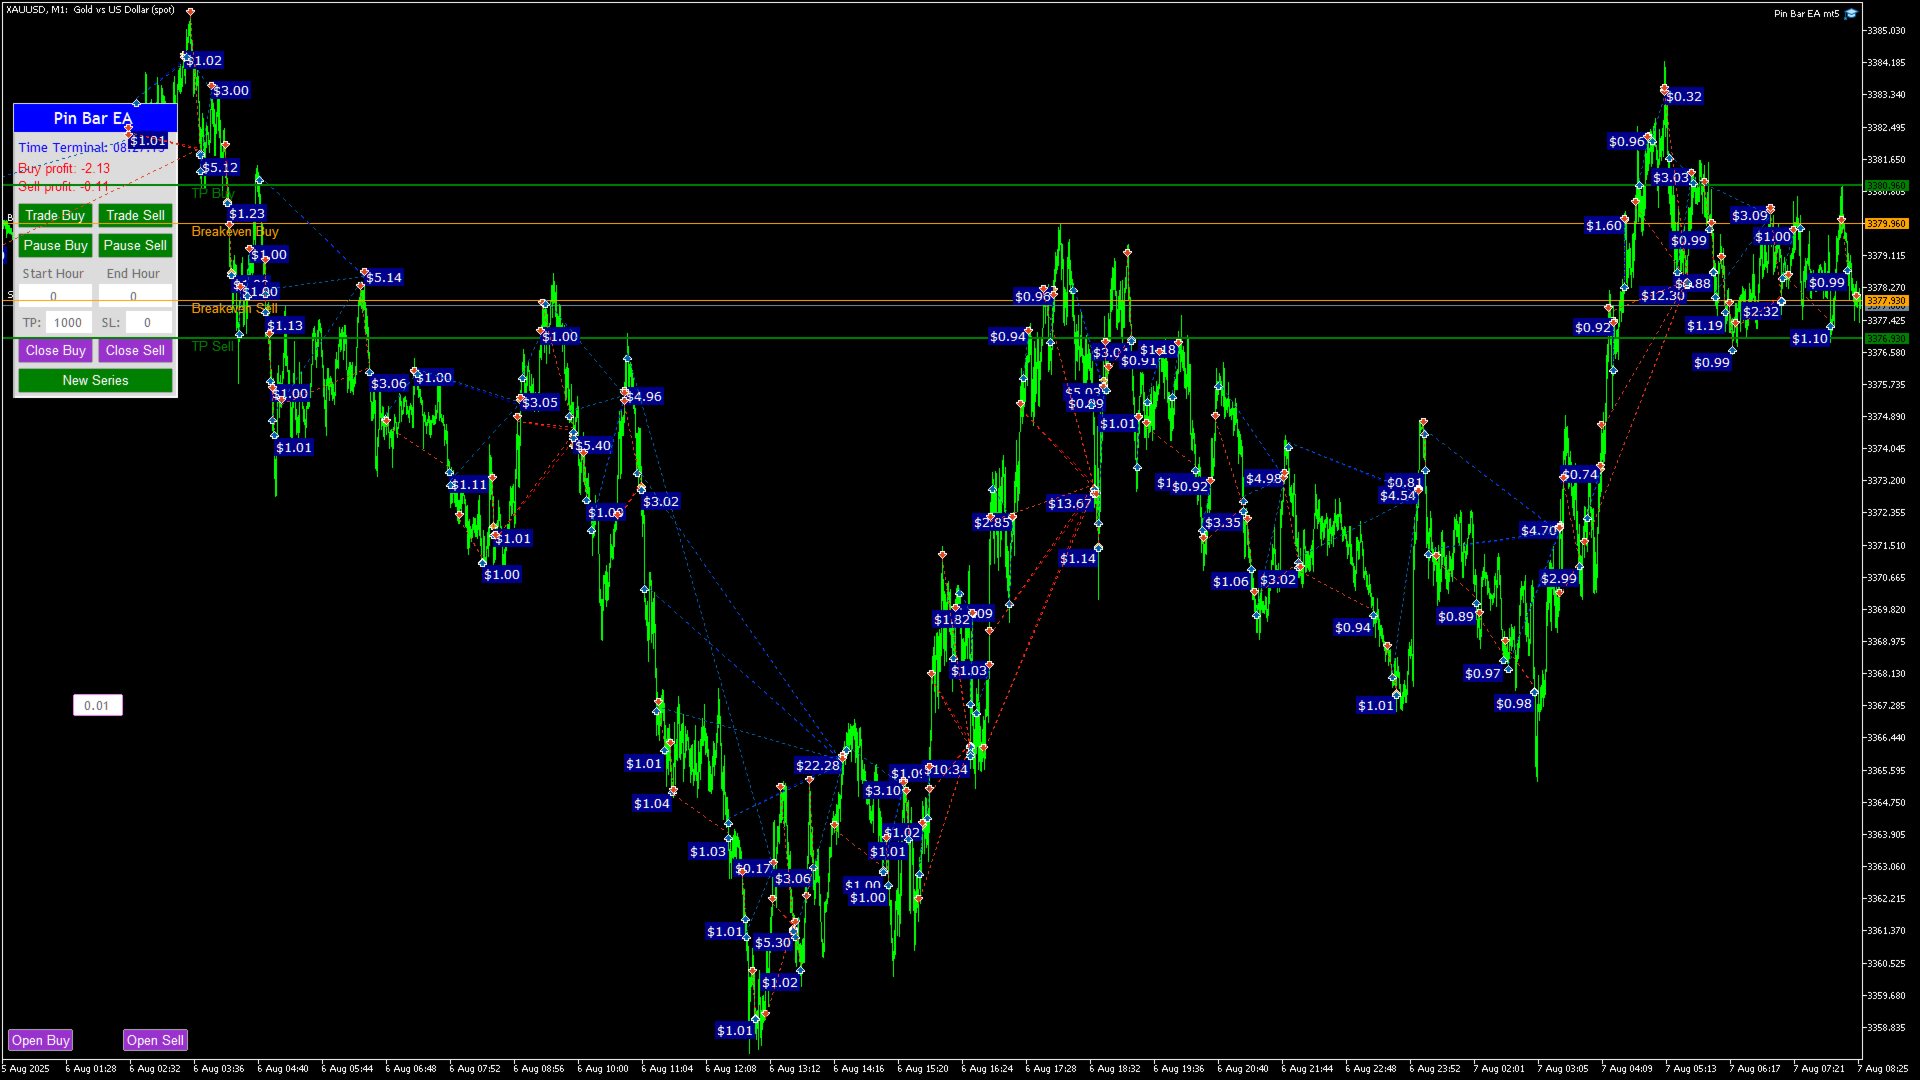Image resolution: width=1920 pixels, height=1080 pixels.
Task: Pause sell trading with Pause Sell
Action: (135, 245)
